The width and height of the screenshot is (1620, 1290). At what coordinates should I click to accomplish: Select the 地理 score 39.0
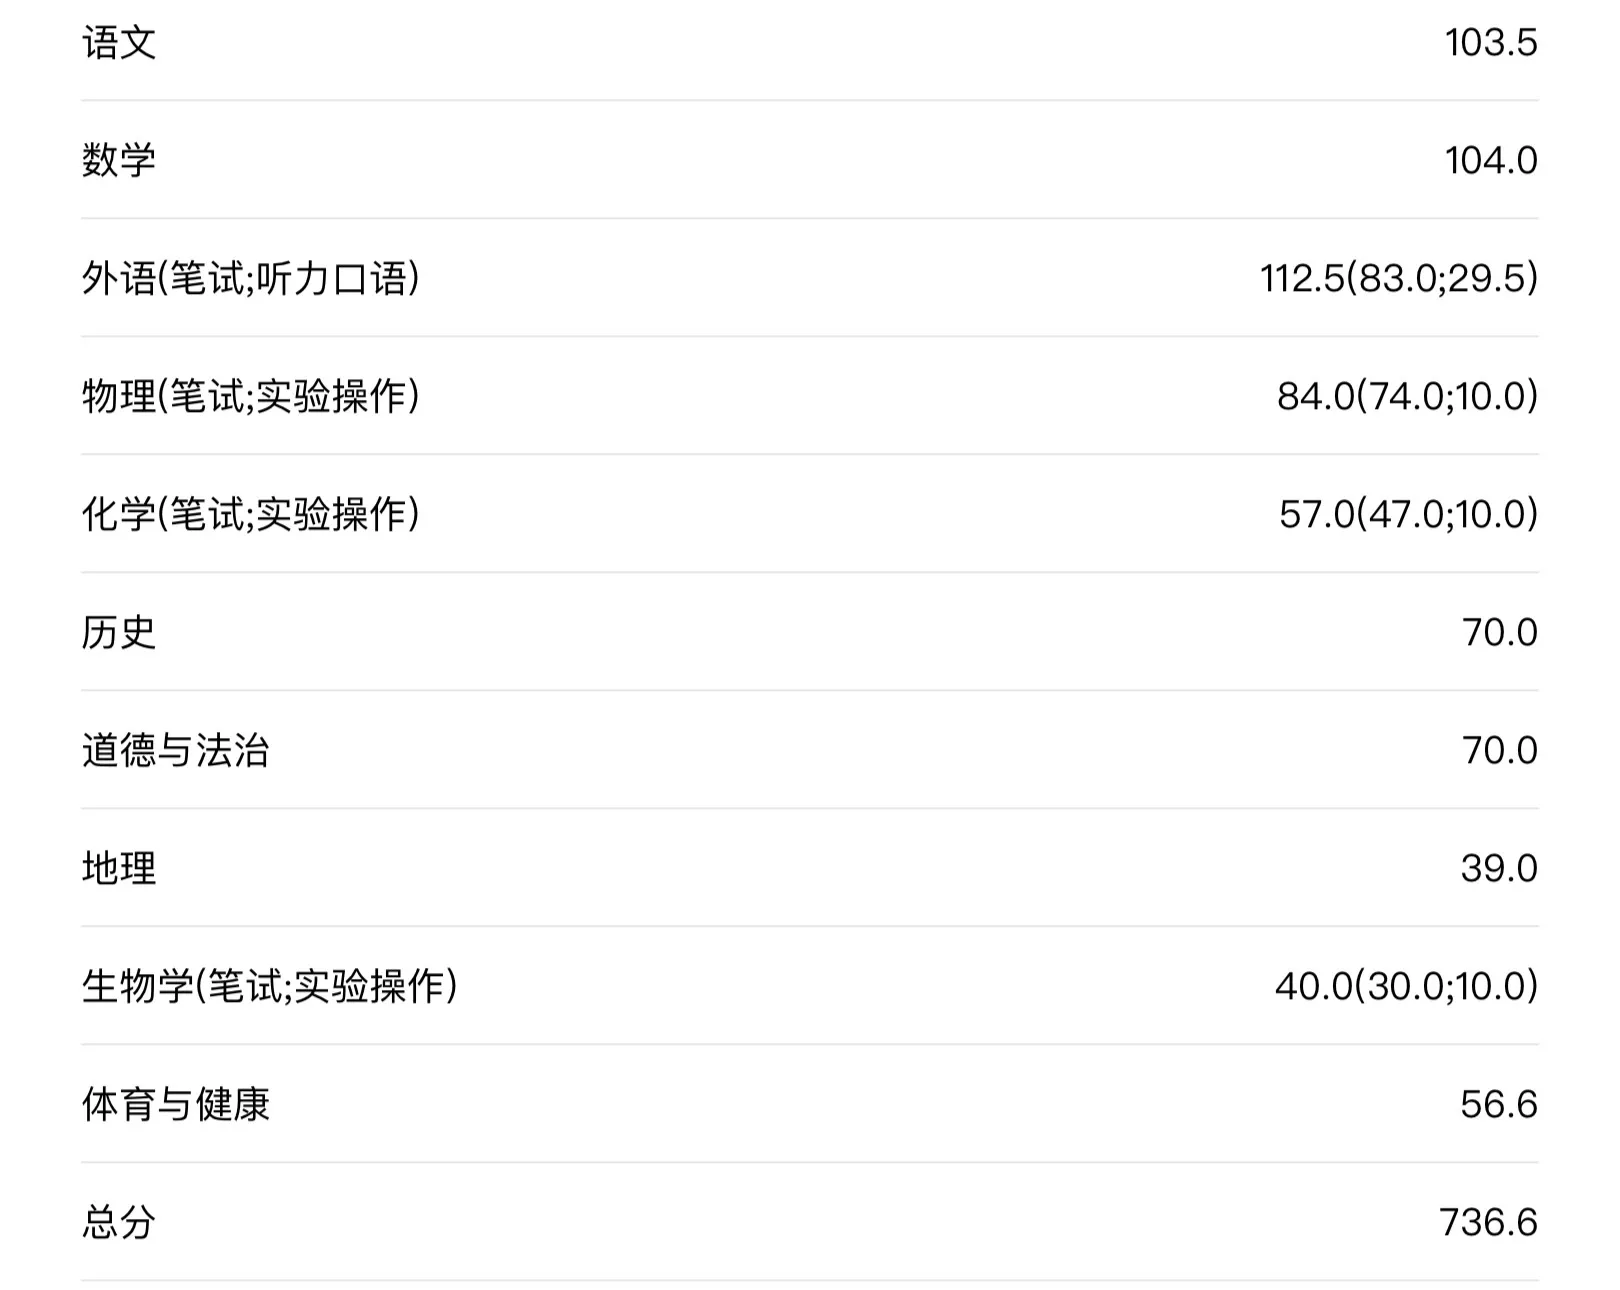click(x=1498, y=868)
